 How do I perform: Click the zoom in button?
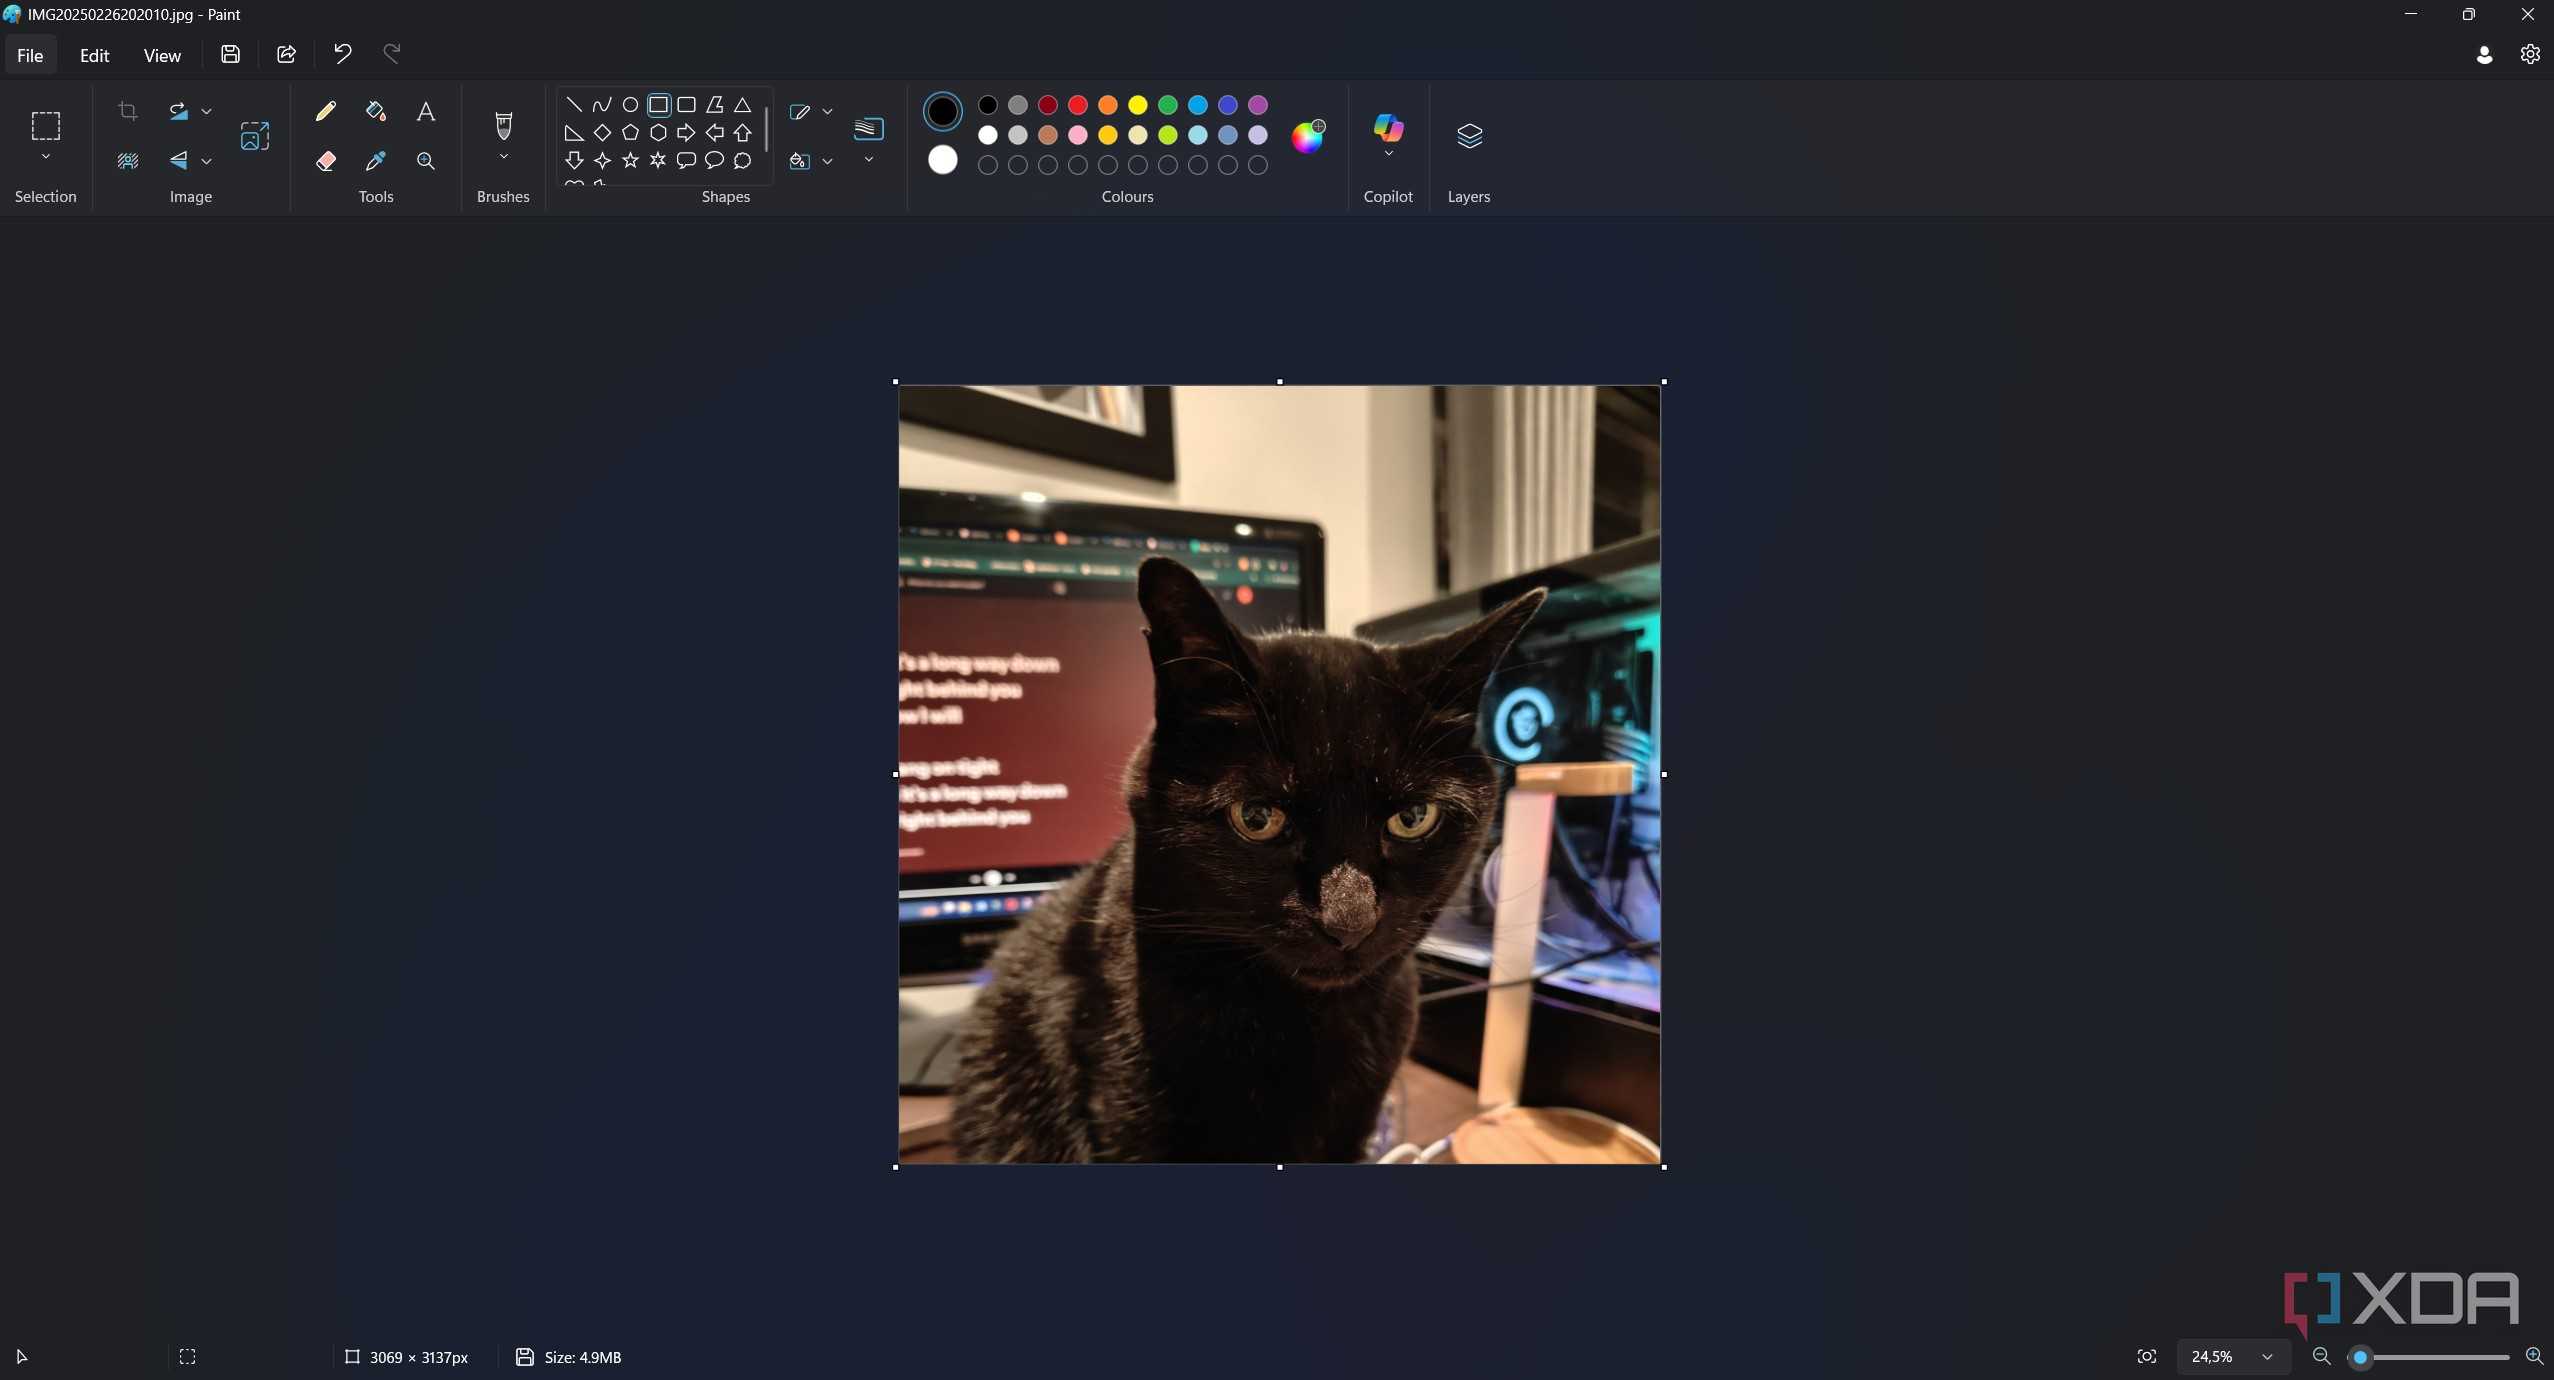(x=2534, y=1356)
